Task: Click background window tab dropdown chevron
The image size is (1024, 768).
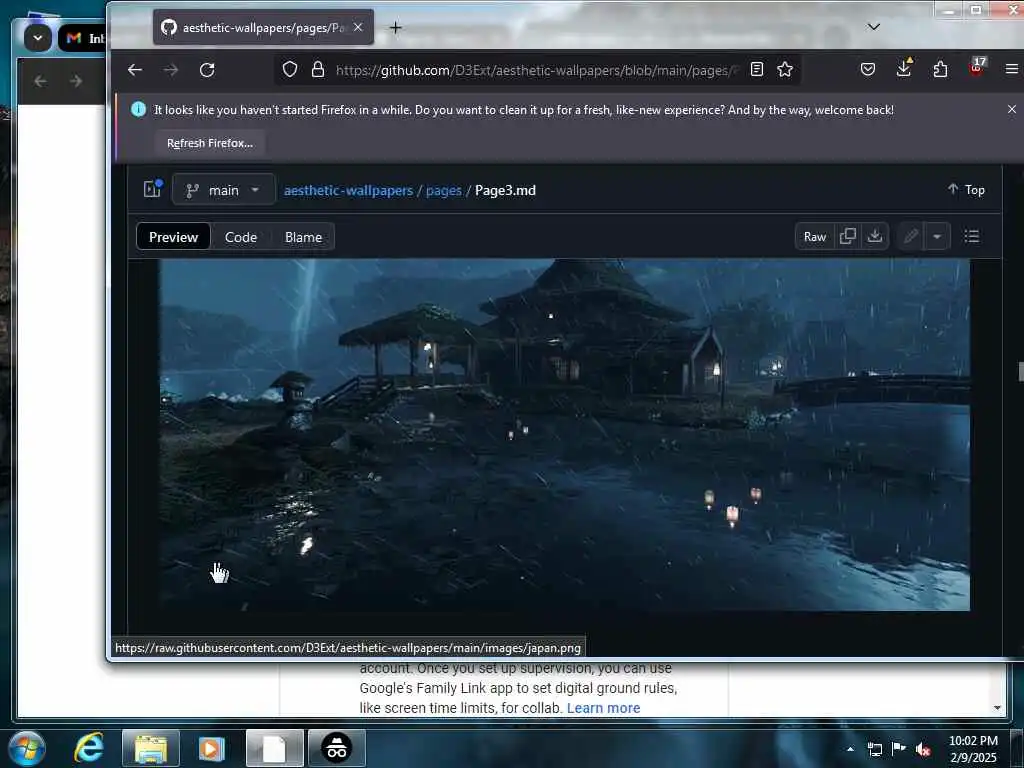Action: coord(38,38)
